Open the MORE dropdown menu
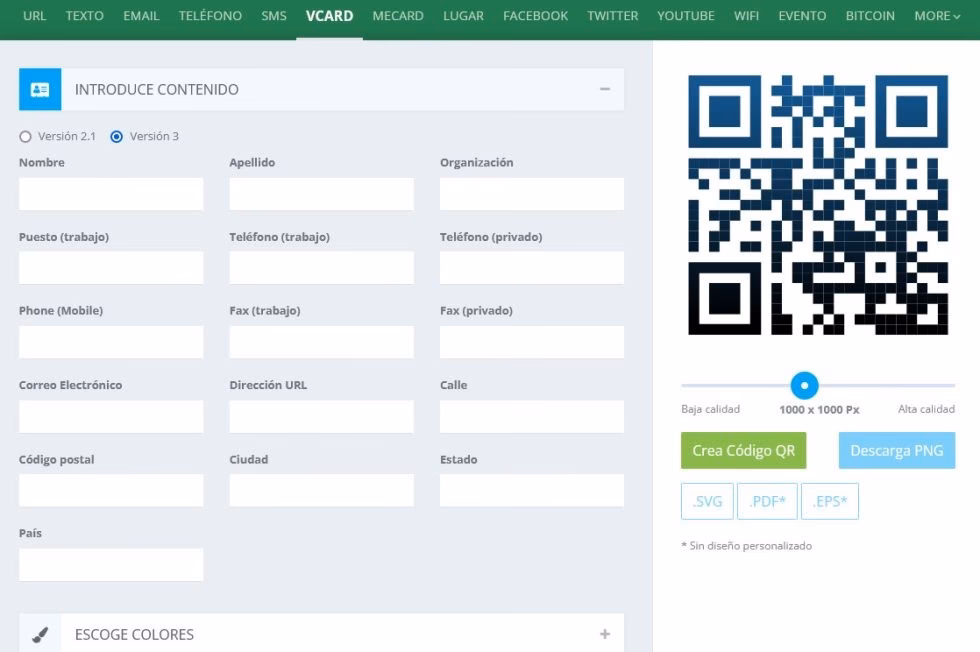 [x=937, y=16]
